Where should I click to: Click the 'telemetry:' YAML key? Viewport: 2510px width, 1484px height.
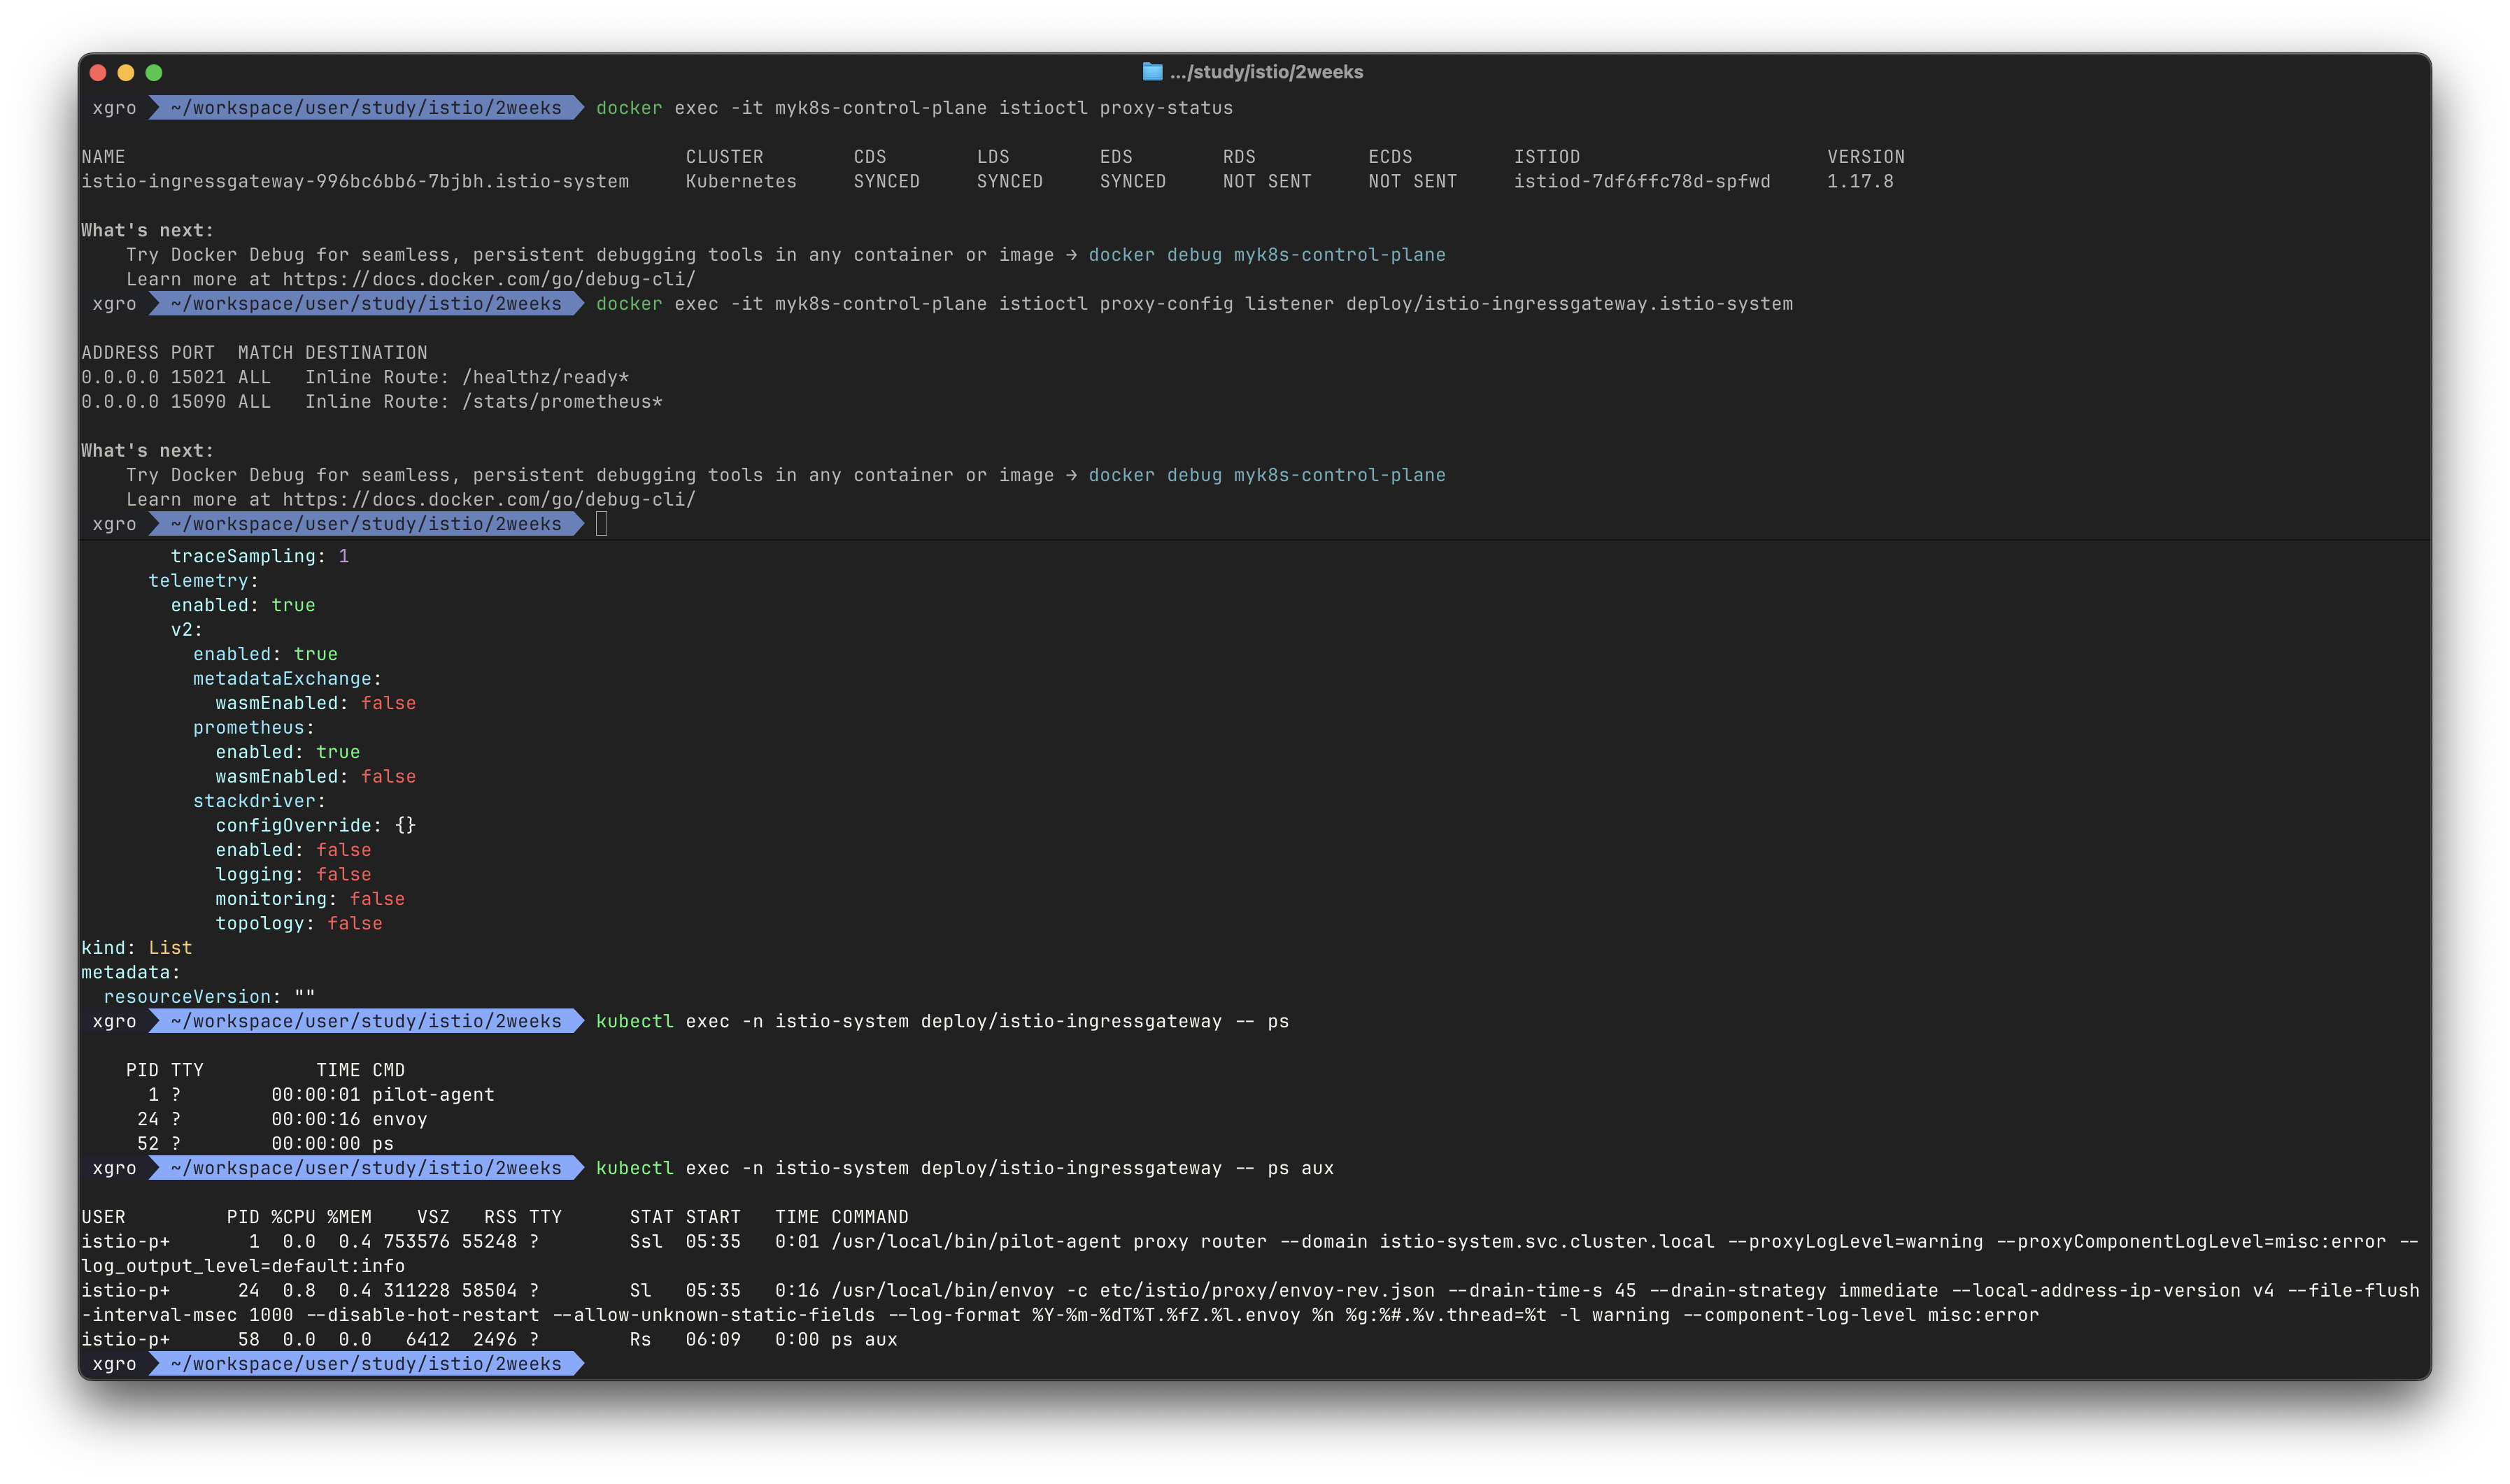coord(204,581)
